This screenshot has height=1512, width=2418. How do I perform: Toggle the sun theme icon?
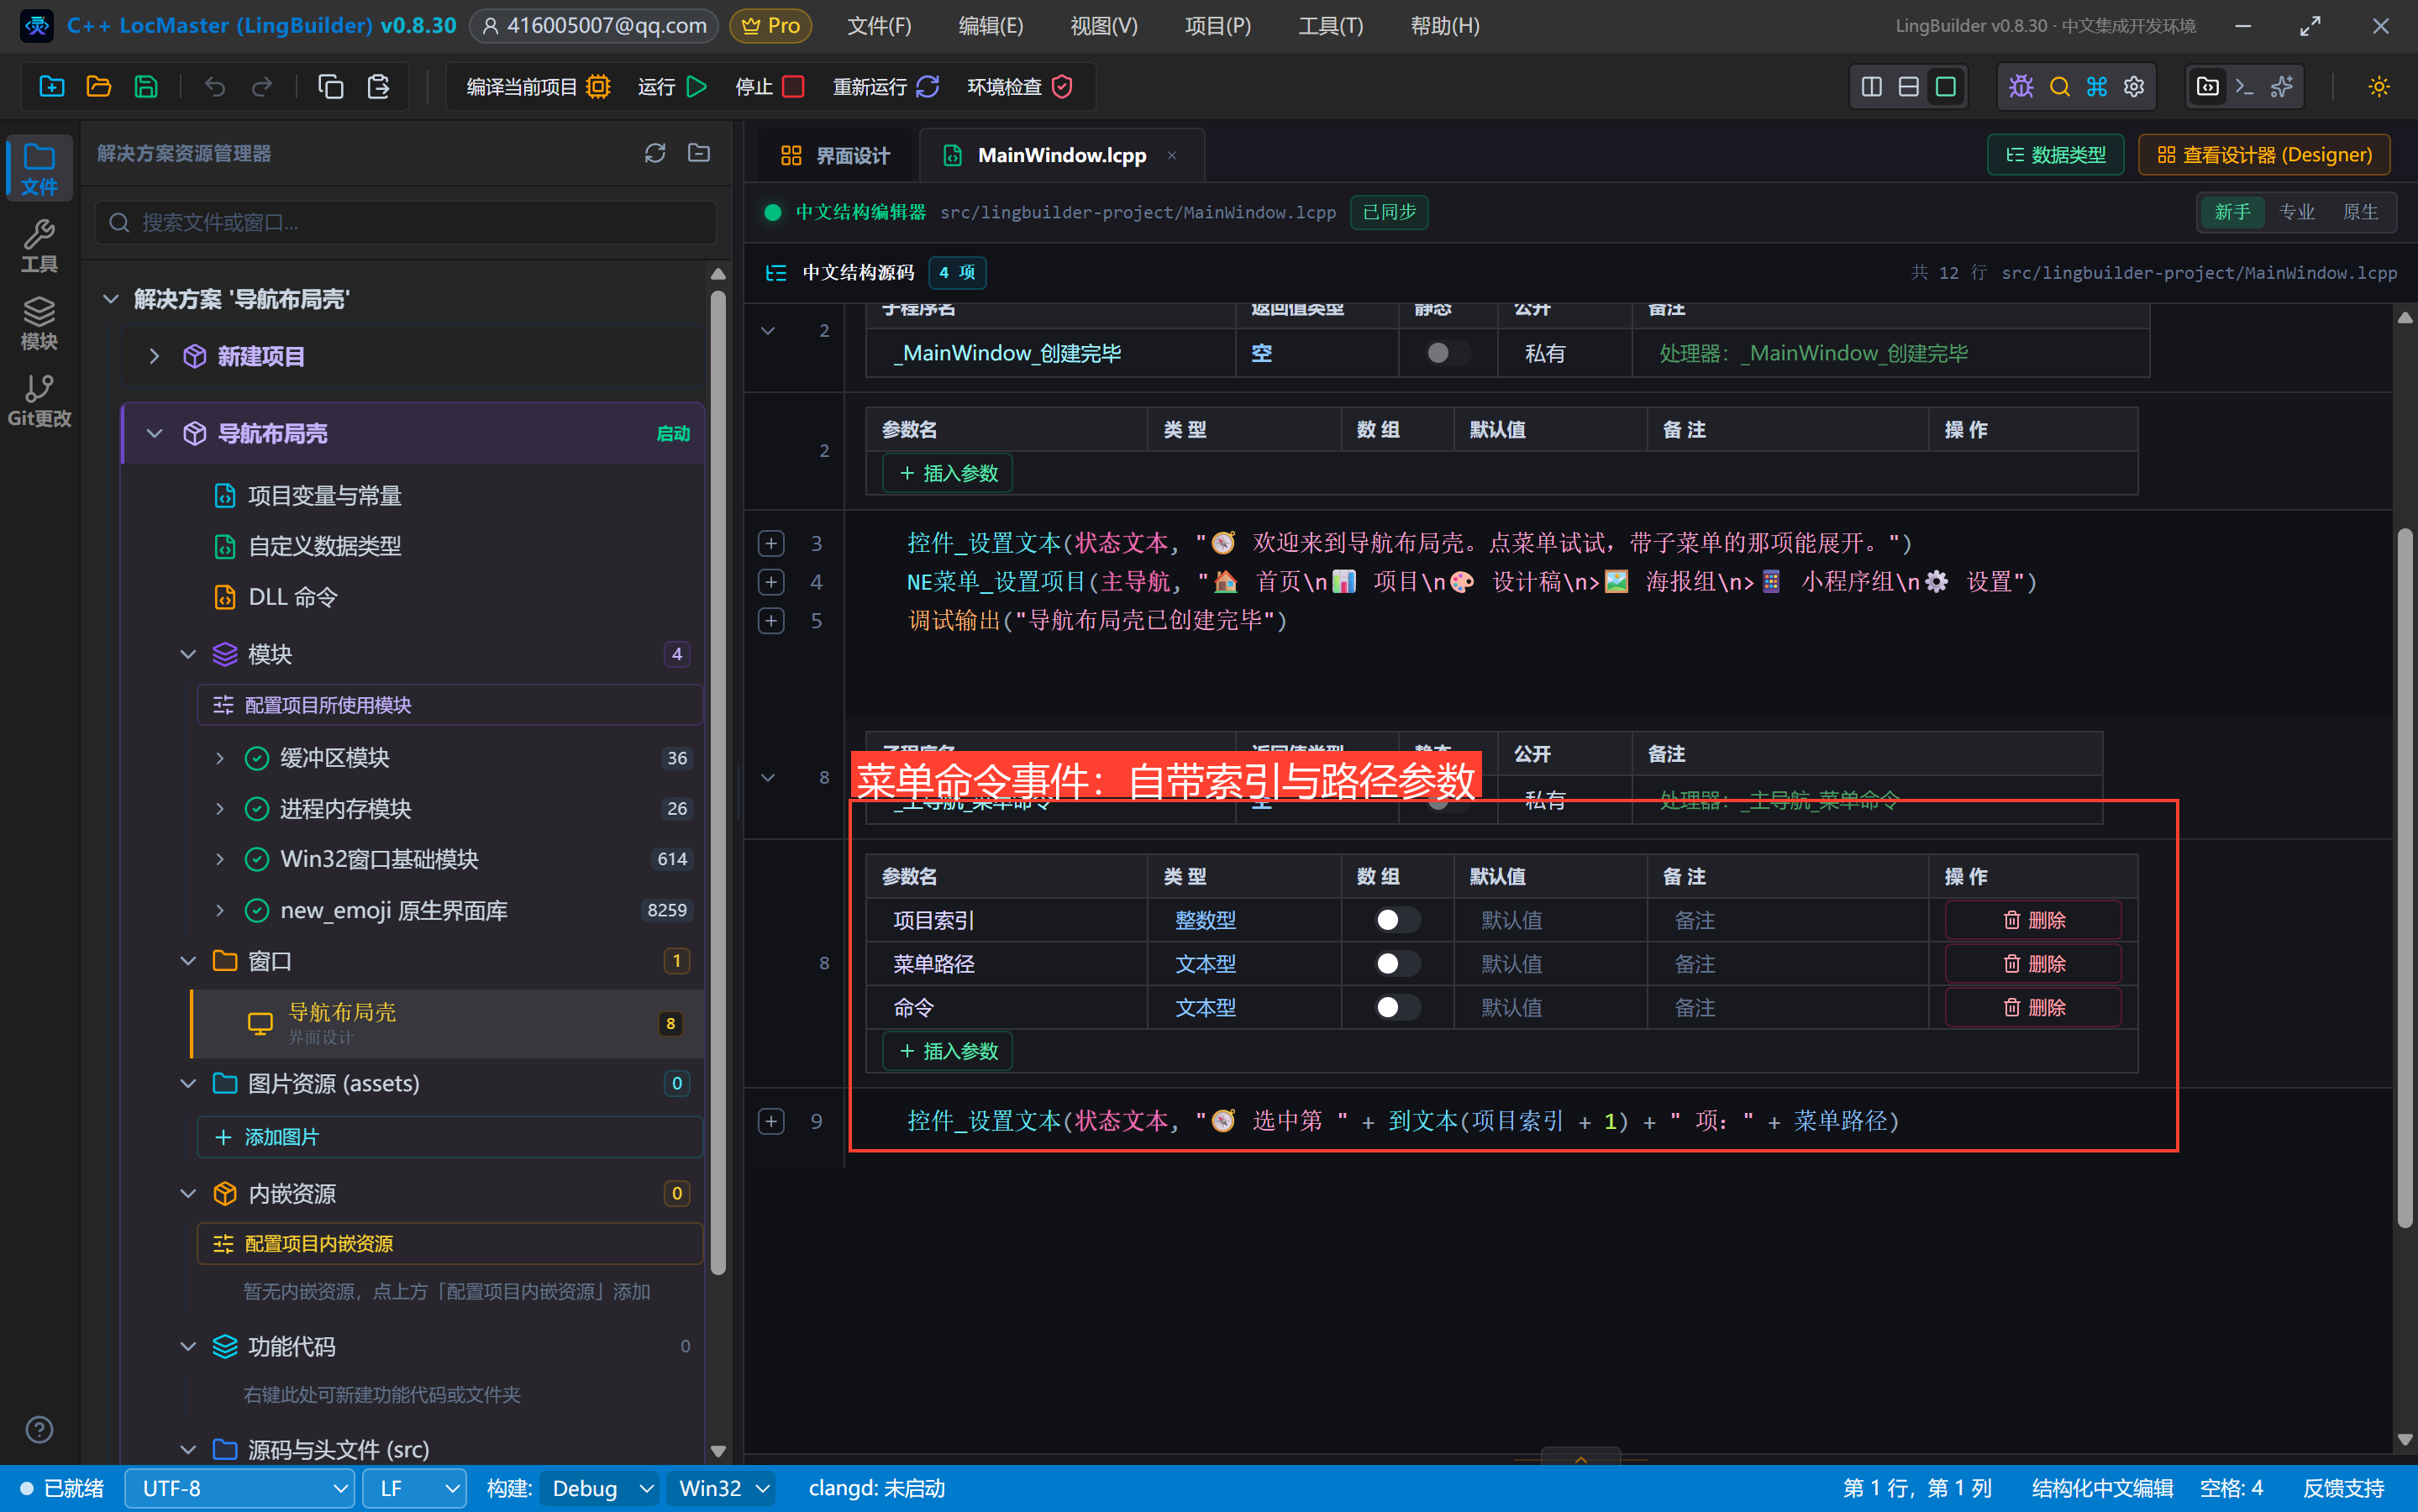pos(2379,87)
